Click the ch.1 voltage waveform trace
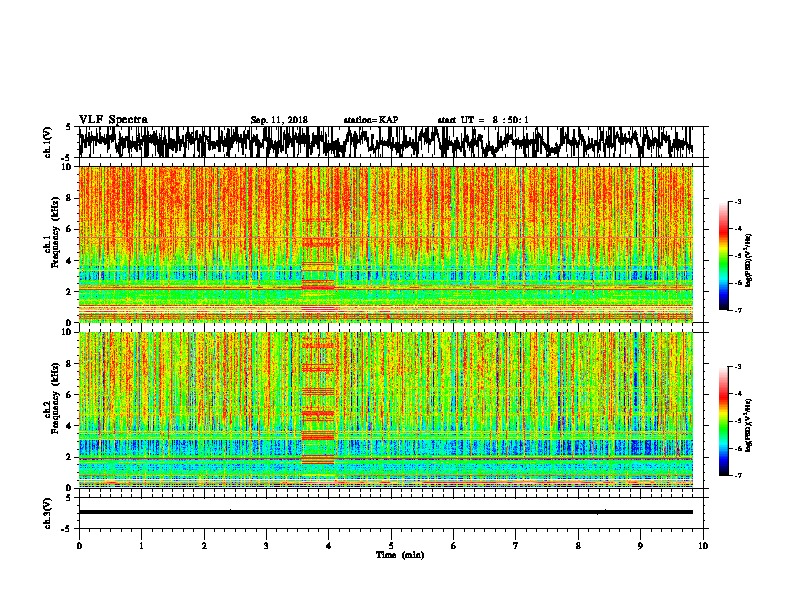This screenshot has height=612, width=792. [x=385, y=141]
